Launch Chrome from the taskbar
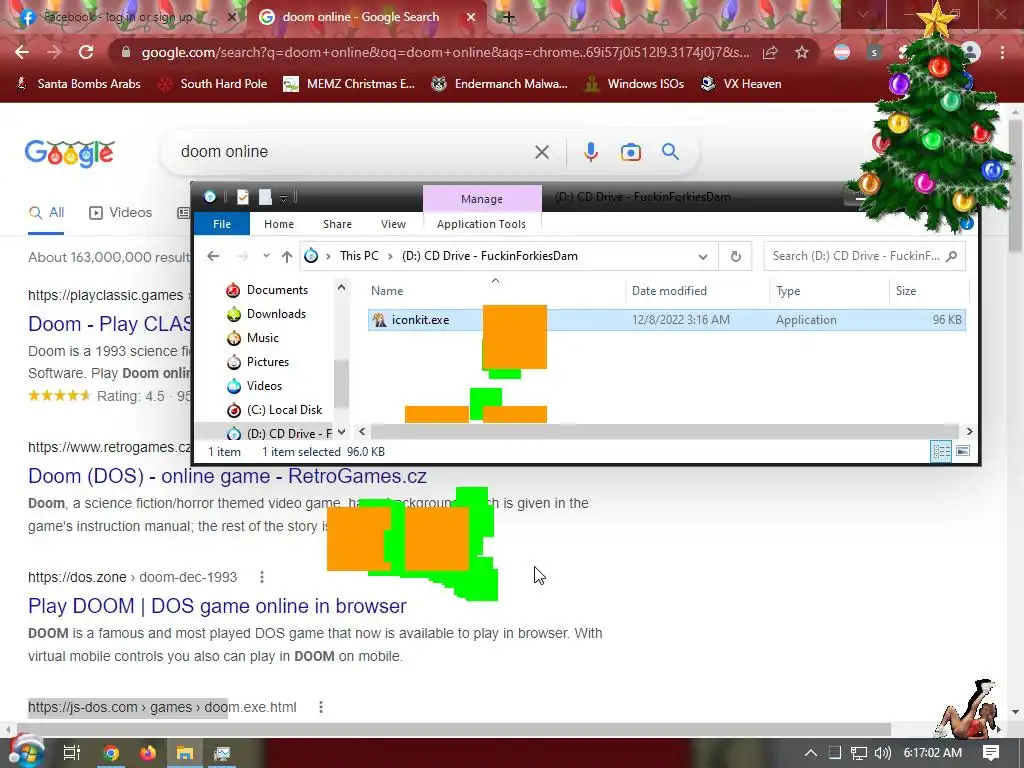This screenshot has height=768, width=1024. tap(111, 753)
